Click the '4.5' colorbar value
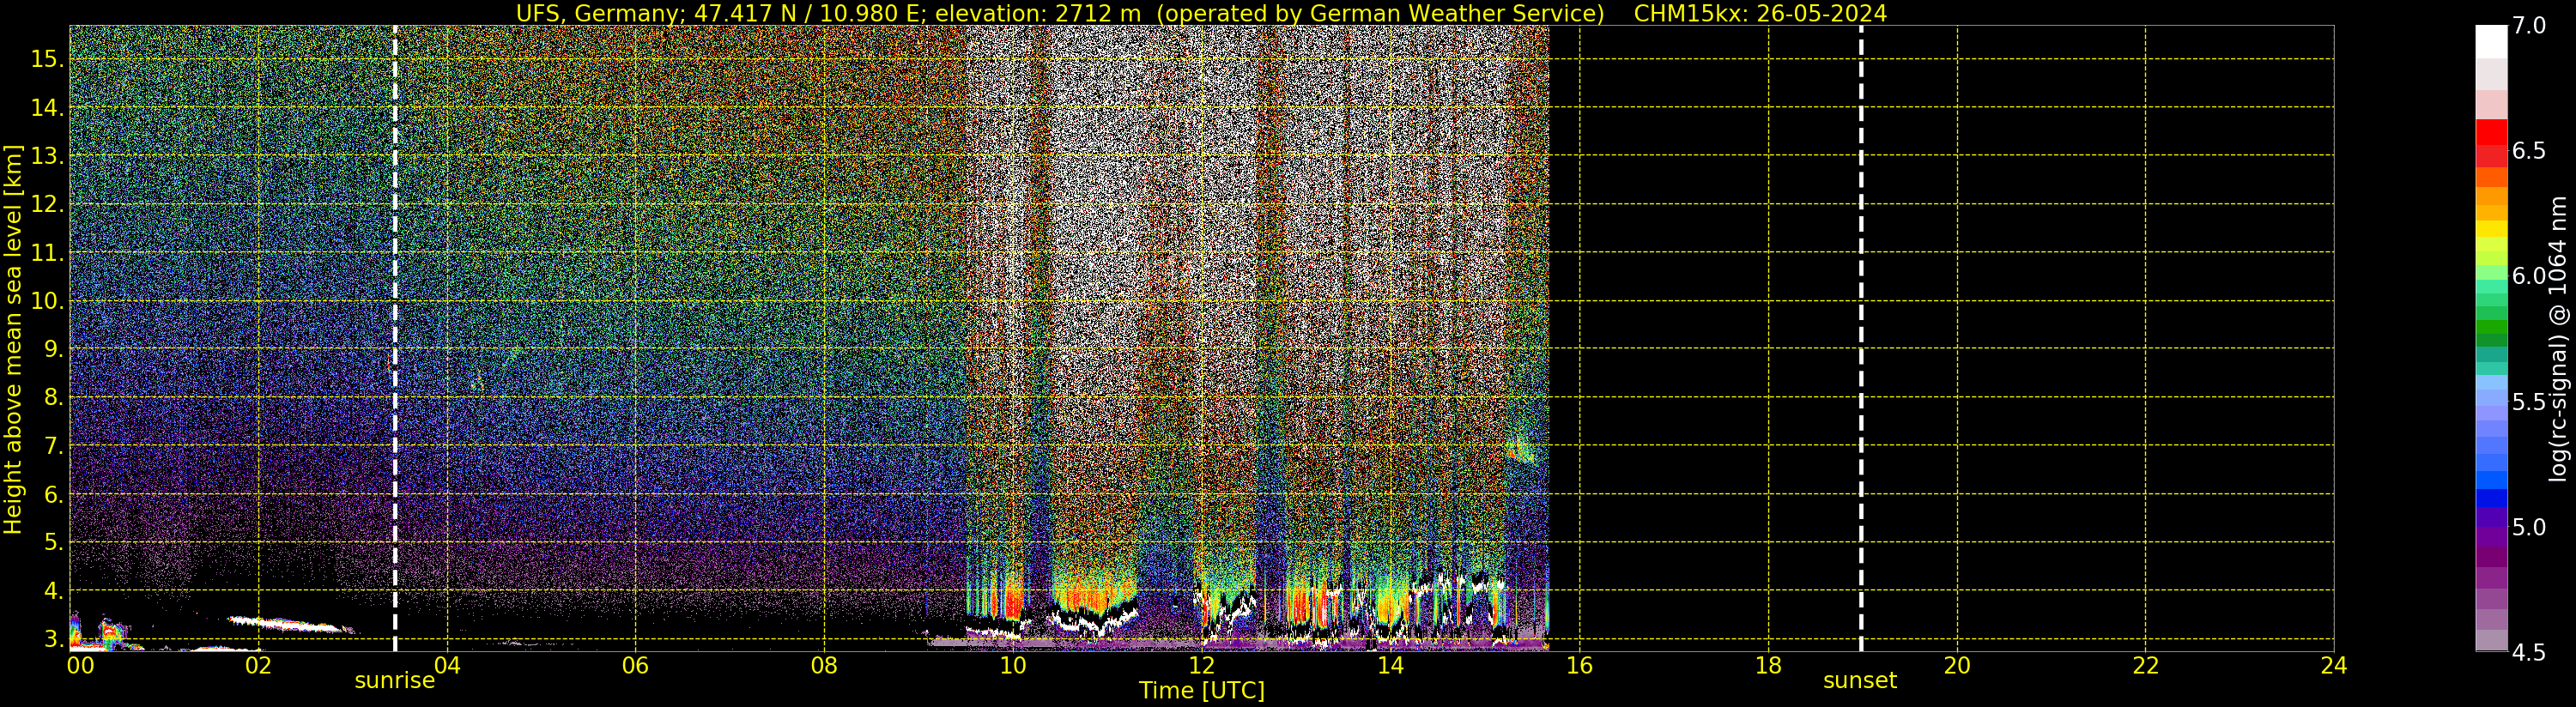Viewport: 2576px width, 707px height. (2529, 652)
